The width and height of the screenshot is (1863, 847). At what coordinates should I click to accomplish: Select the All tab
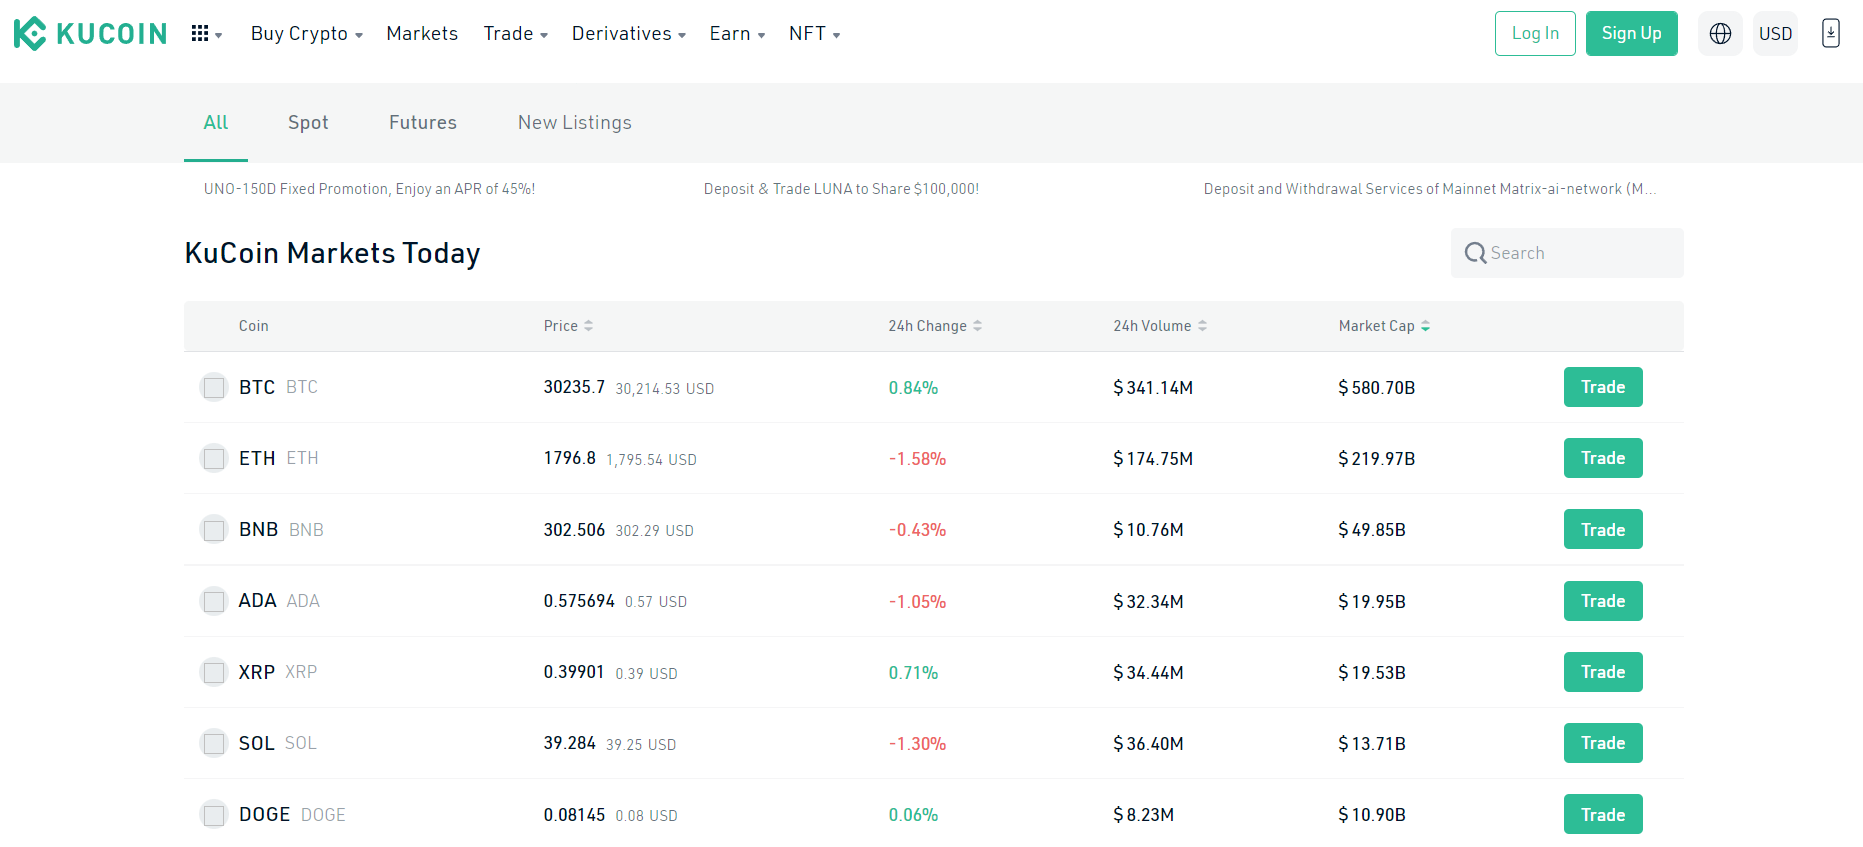click(x=216, y=122)
